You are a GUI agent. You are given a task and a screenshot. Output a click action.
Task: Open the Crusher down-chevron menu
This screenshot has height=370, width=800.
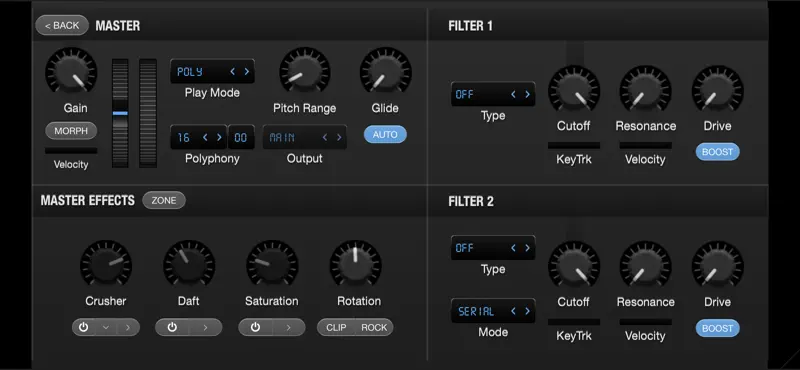point(106,328)
